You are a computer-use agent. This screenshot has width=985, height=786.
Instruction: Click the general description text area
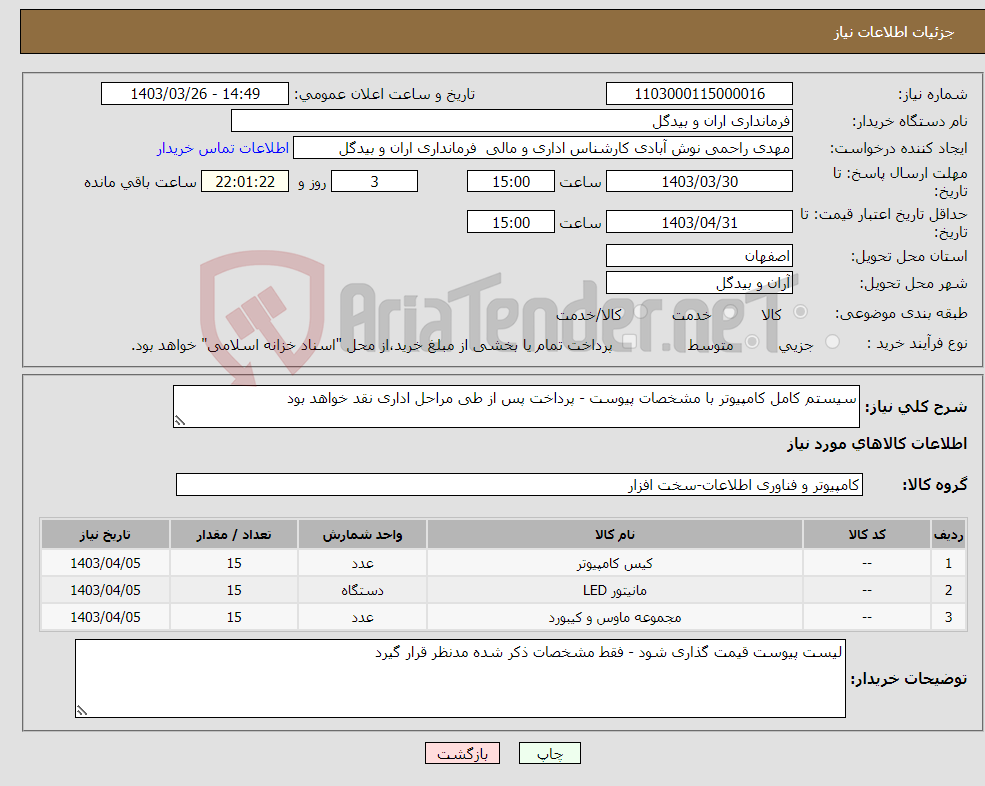(516, 407)
